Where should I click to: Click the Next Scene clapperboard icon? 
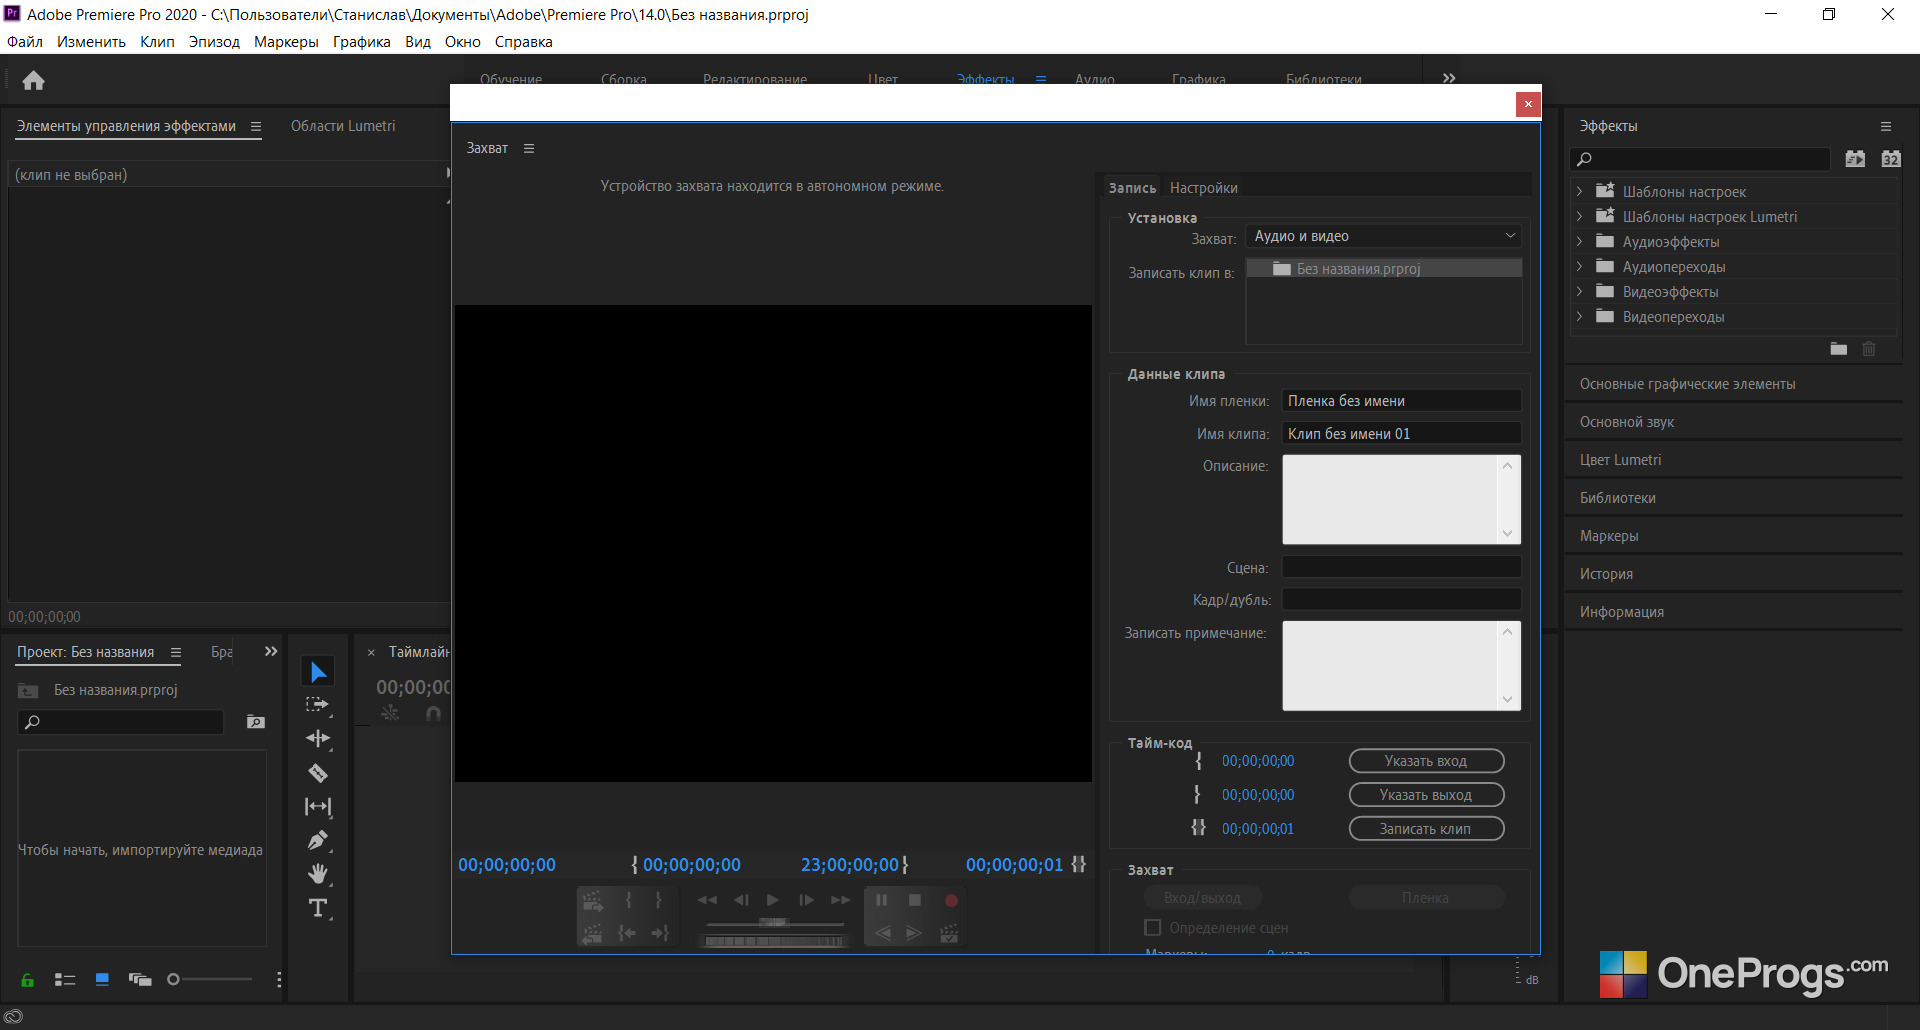click(x=593, y=900)
